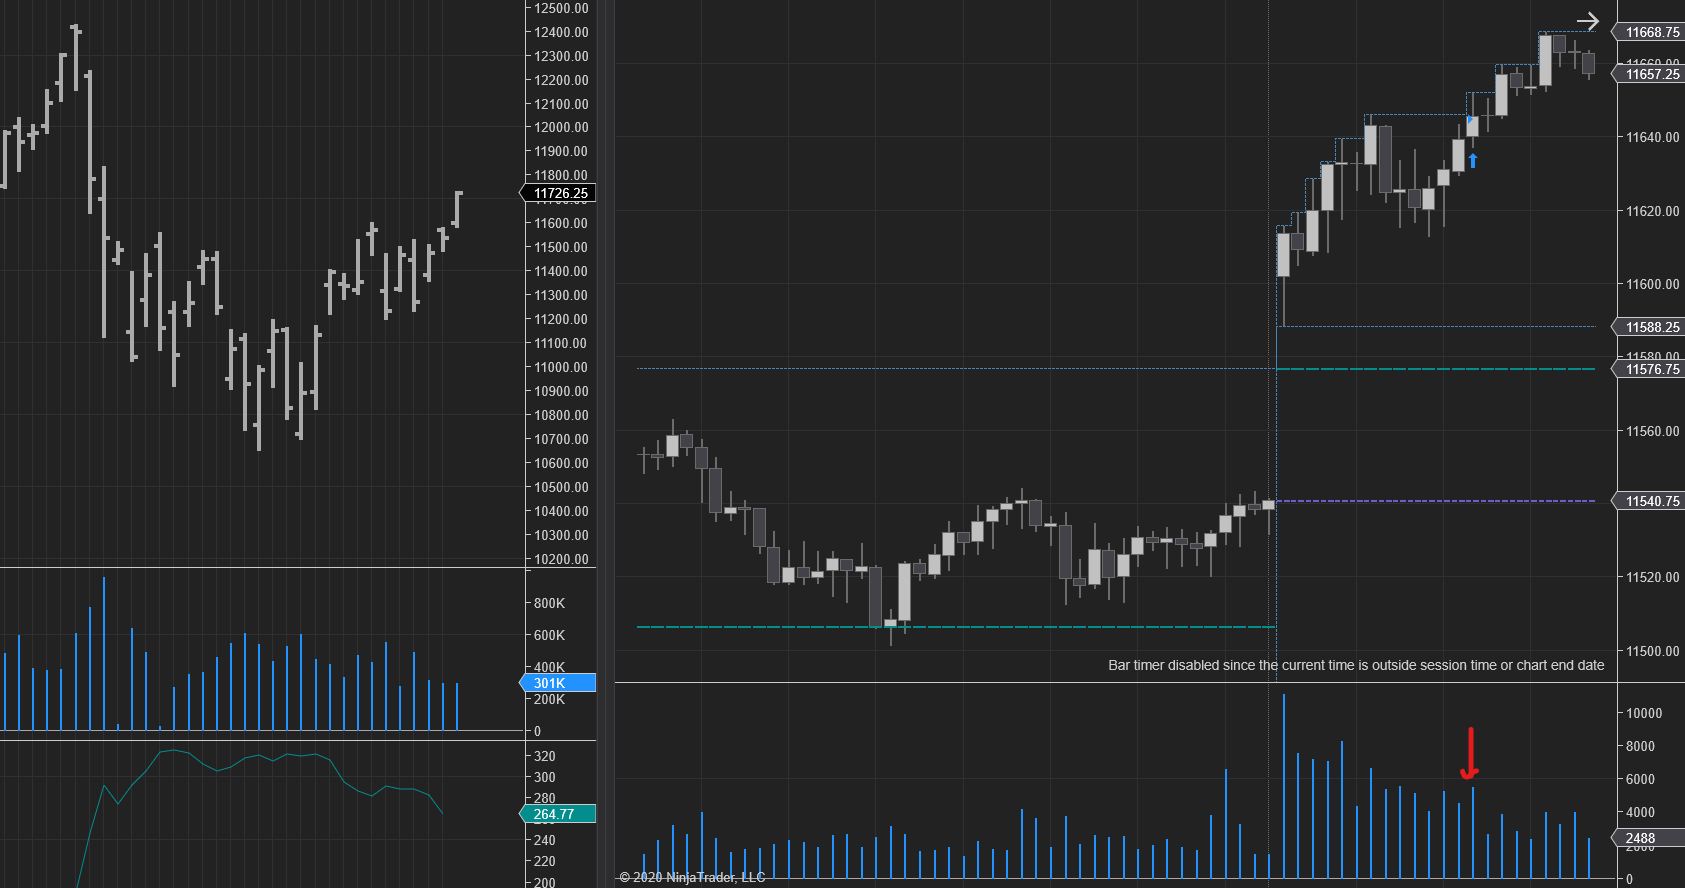Screen dimensions: 1685x888
Task: Click the 11500.00 axis label
Action: (x=1653, y=651)
